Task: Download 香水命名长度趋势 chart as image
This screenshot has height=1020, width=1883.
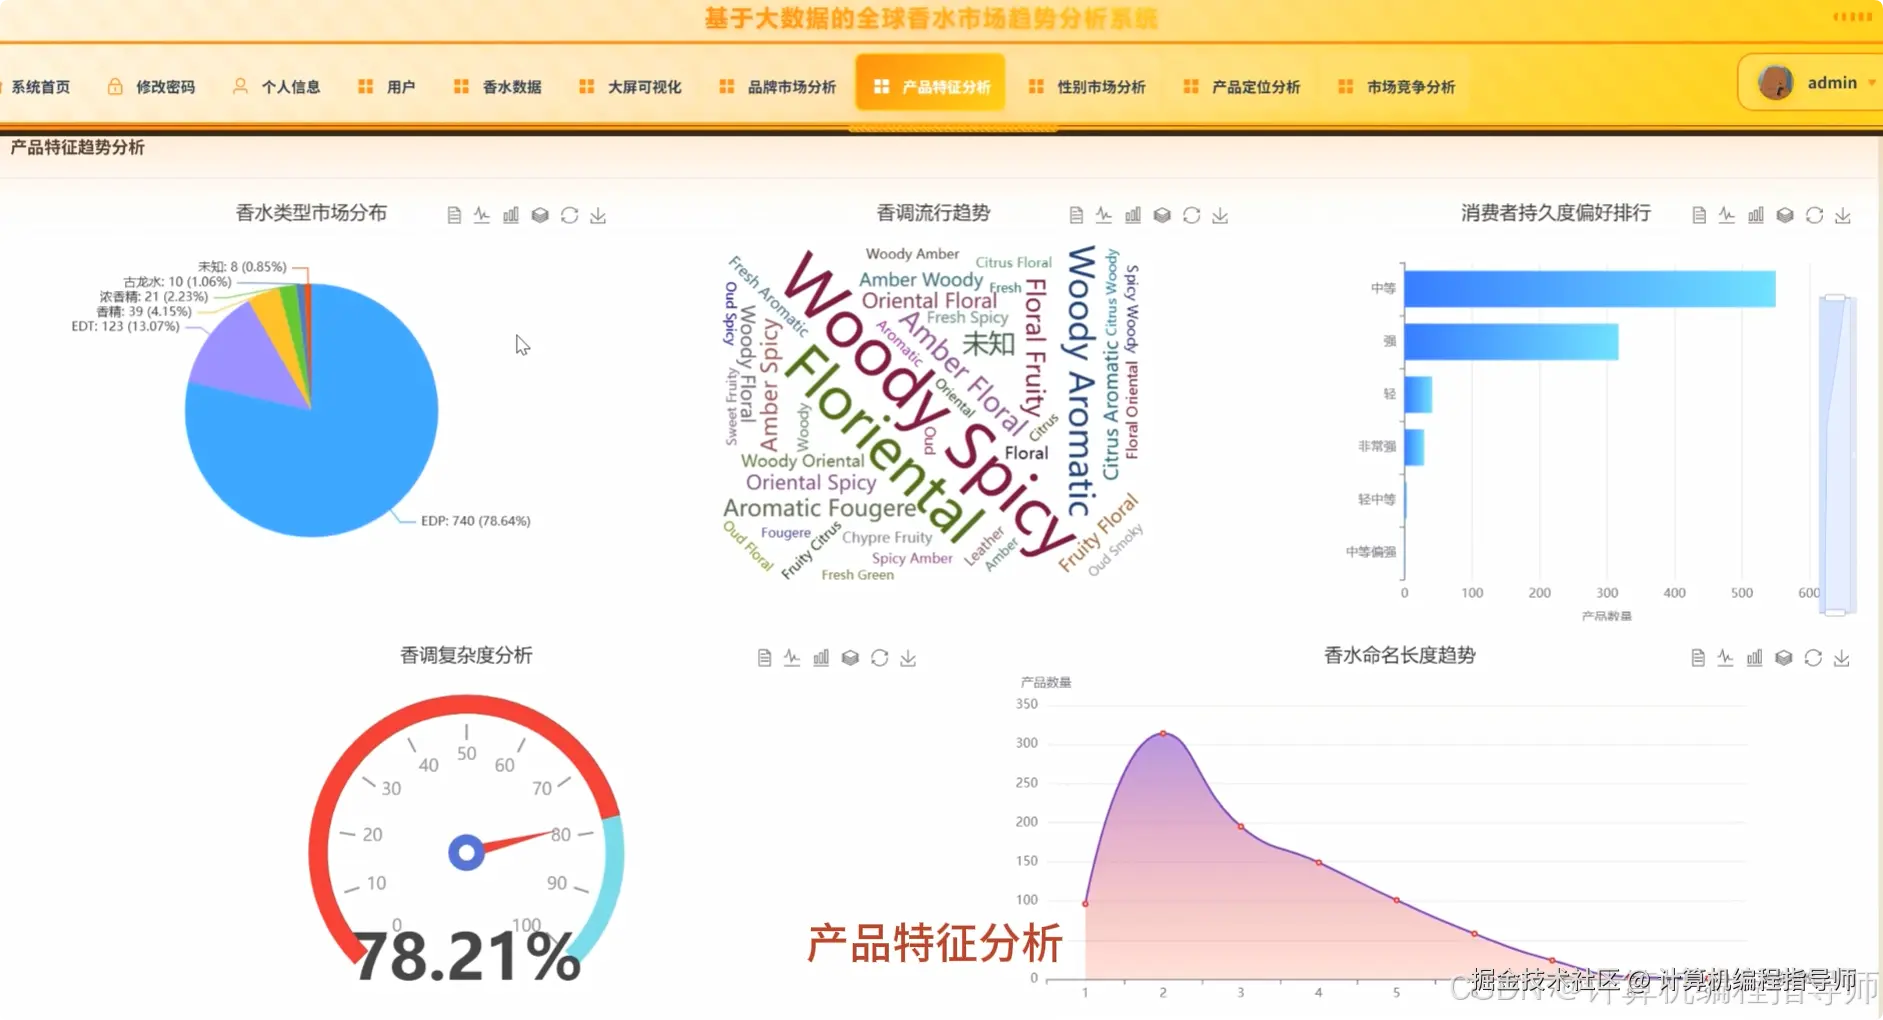Action: pyautogui.click(x=1842, y=657)
